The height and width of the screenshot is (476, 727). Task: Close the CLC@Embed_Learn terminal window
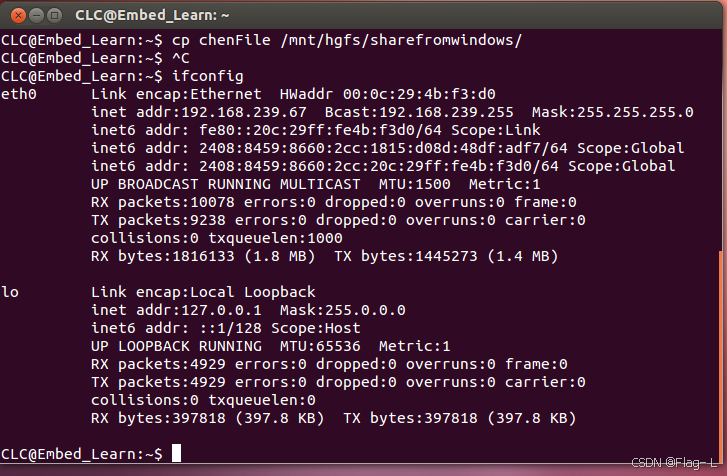pos(18,16)
